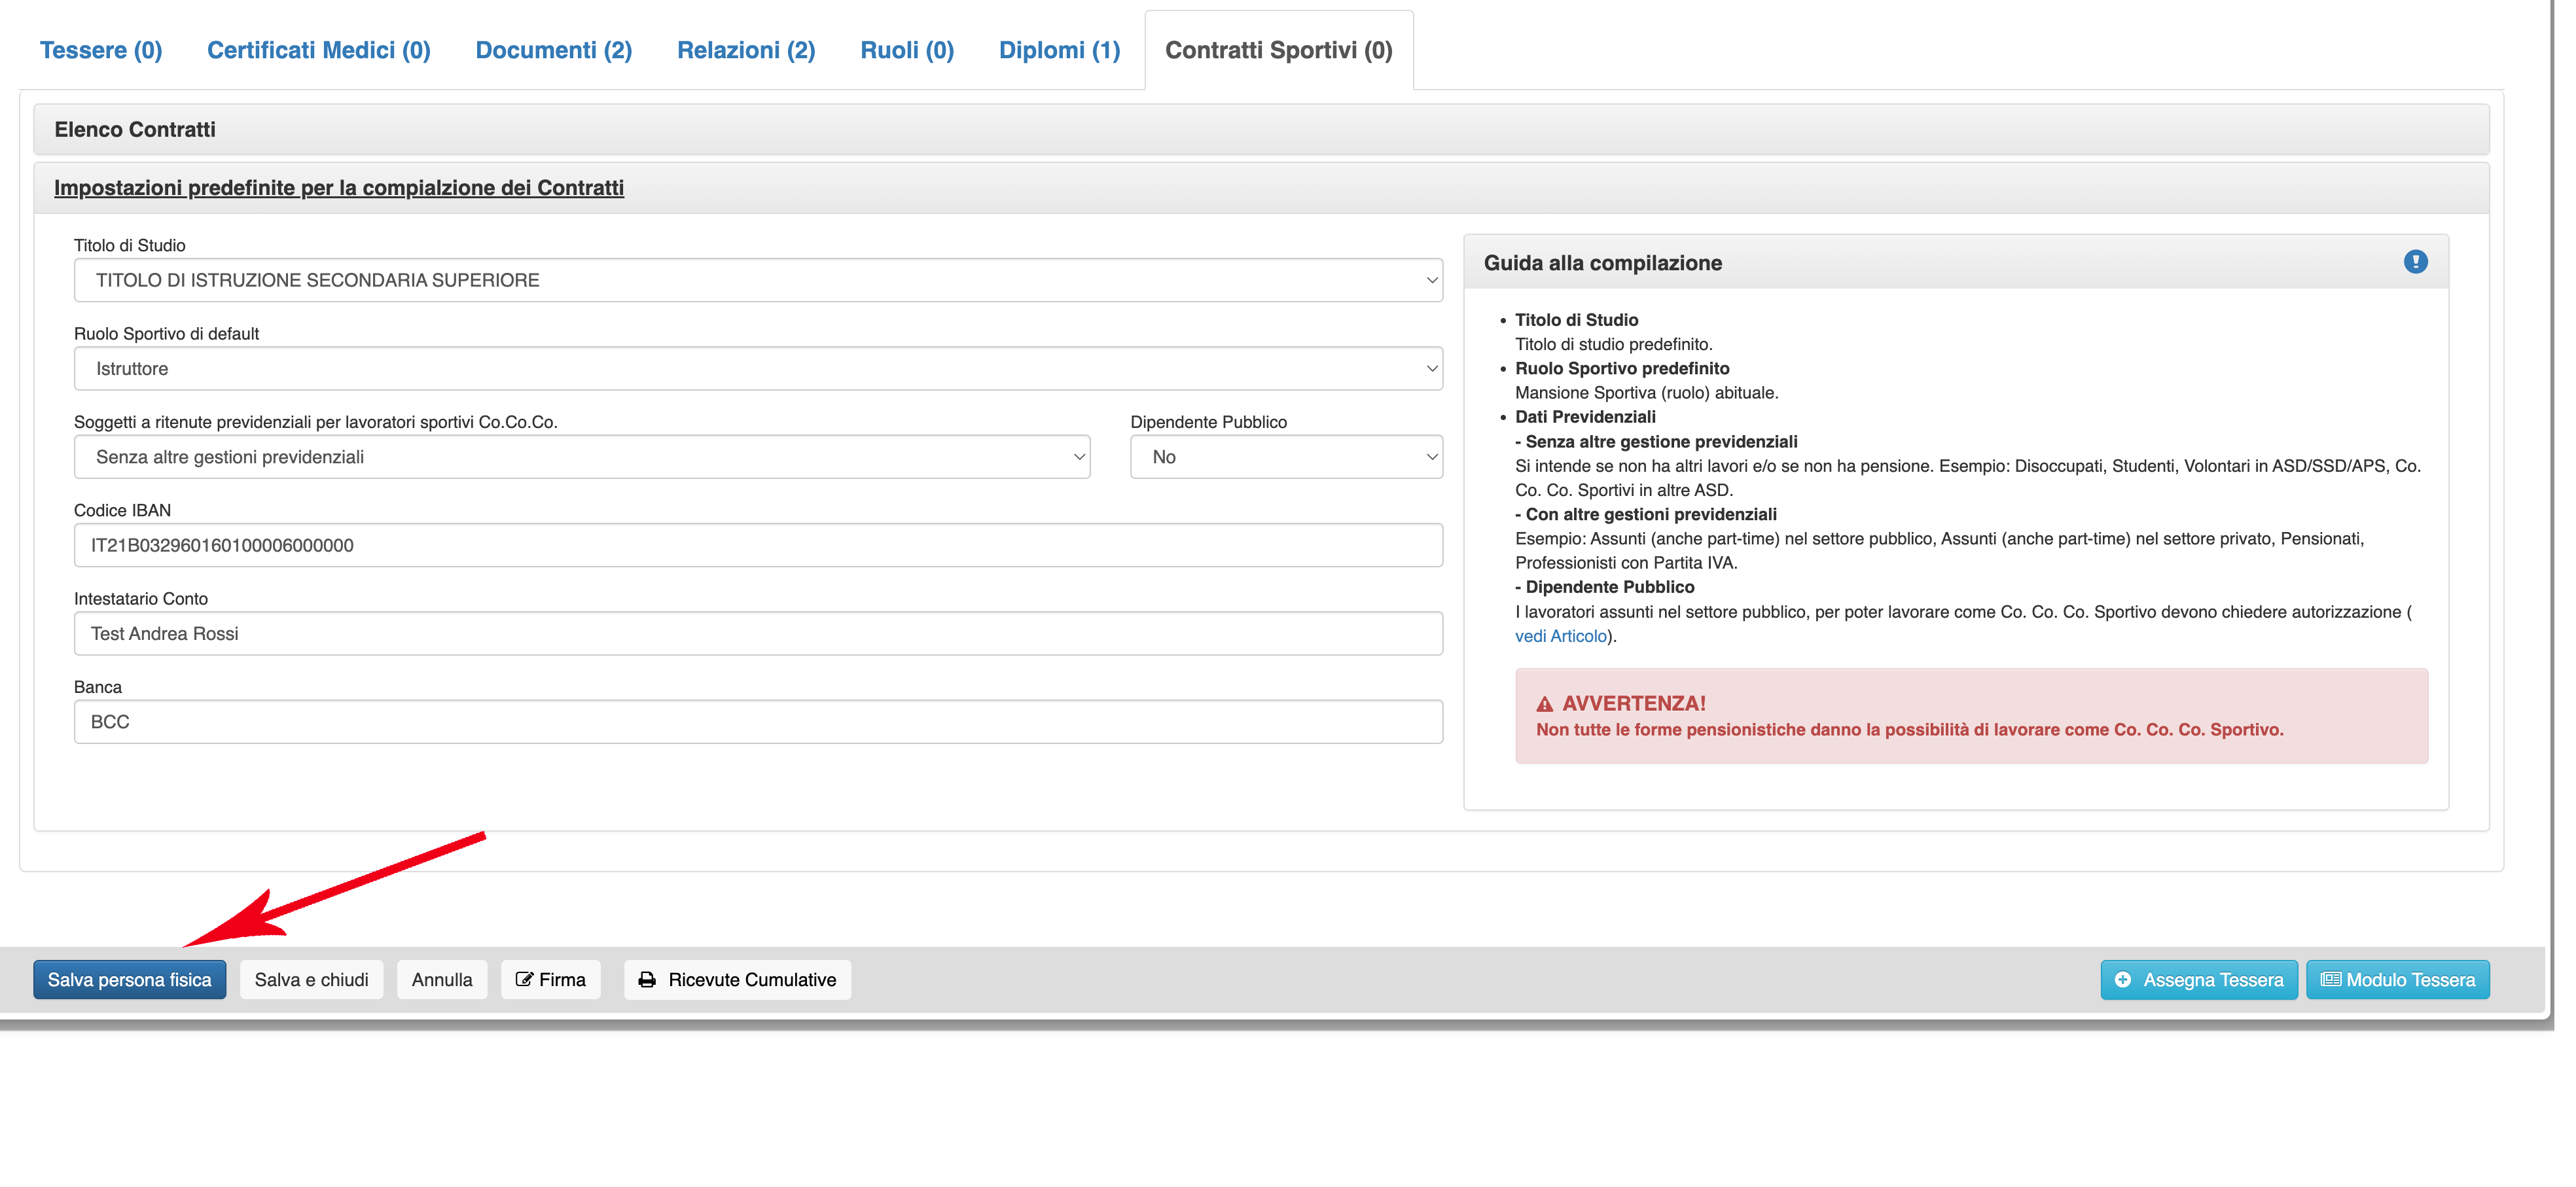Open the Certificati Medici (0) tab
This screenshot has height=1187, width=2576.
(x=318, y=50)
